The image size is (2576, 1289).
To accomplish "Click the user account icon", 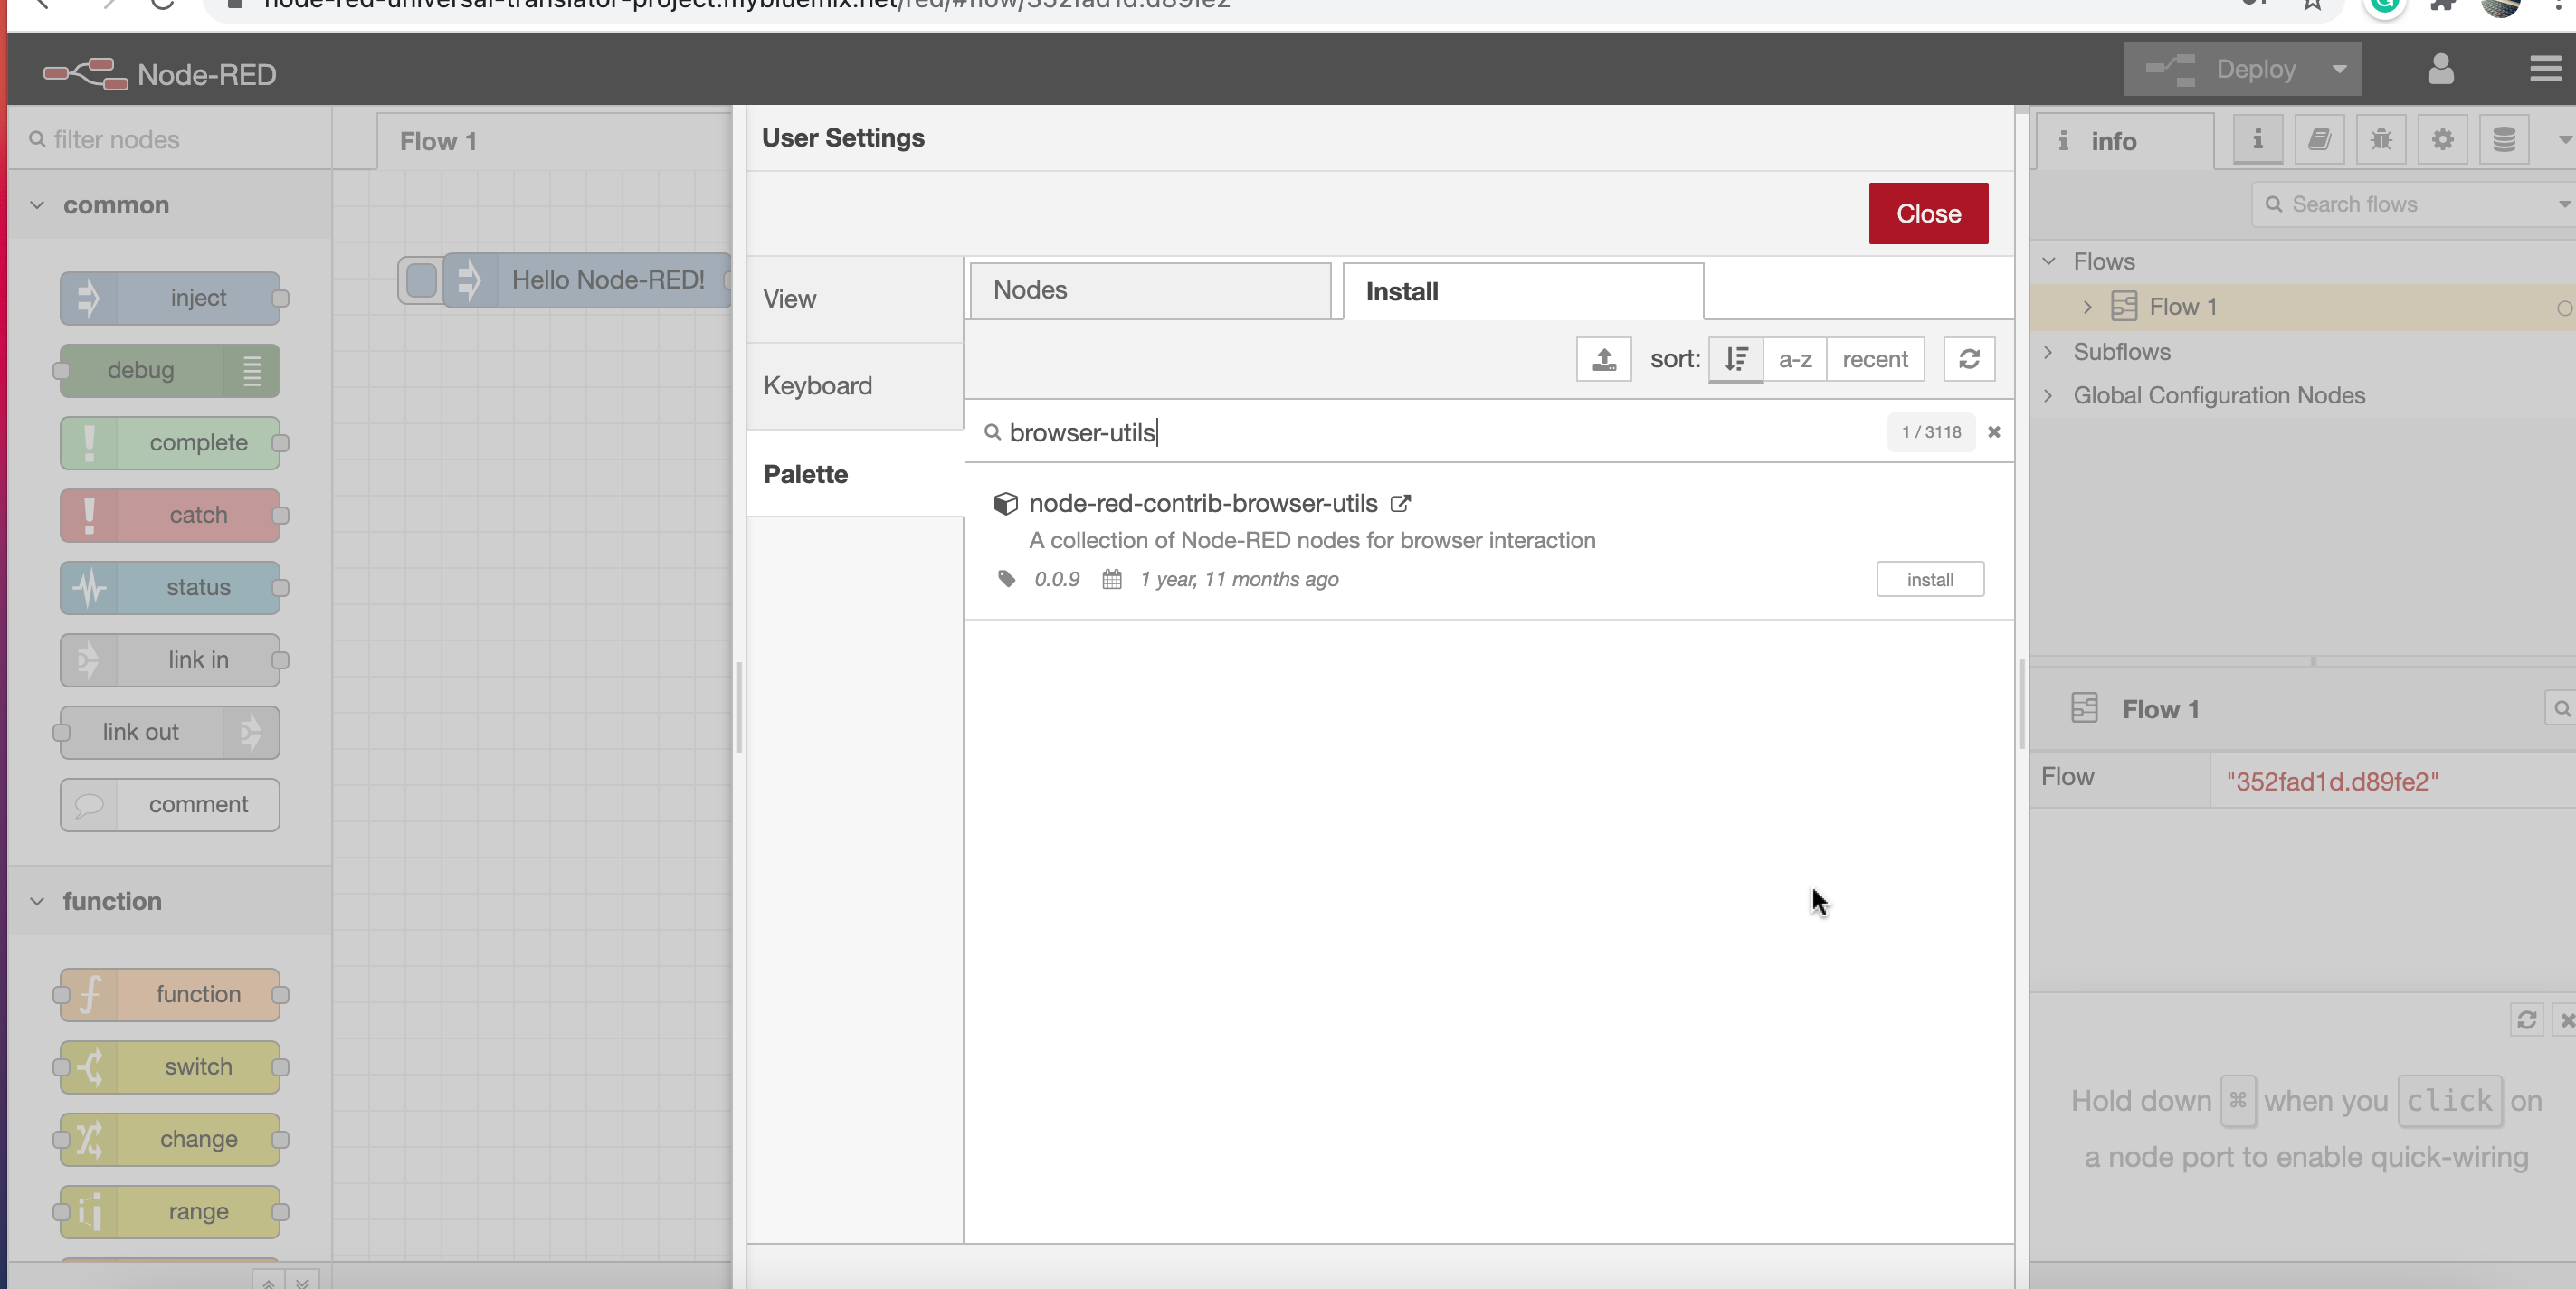I will click(2440, 69).
